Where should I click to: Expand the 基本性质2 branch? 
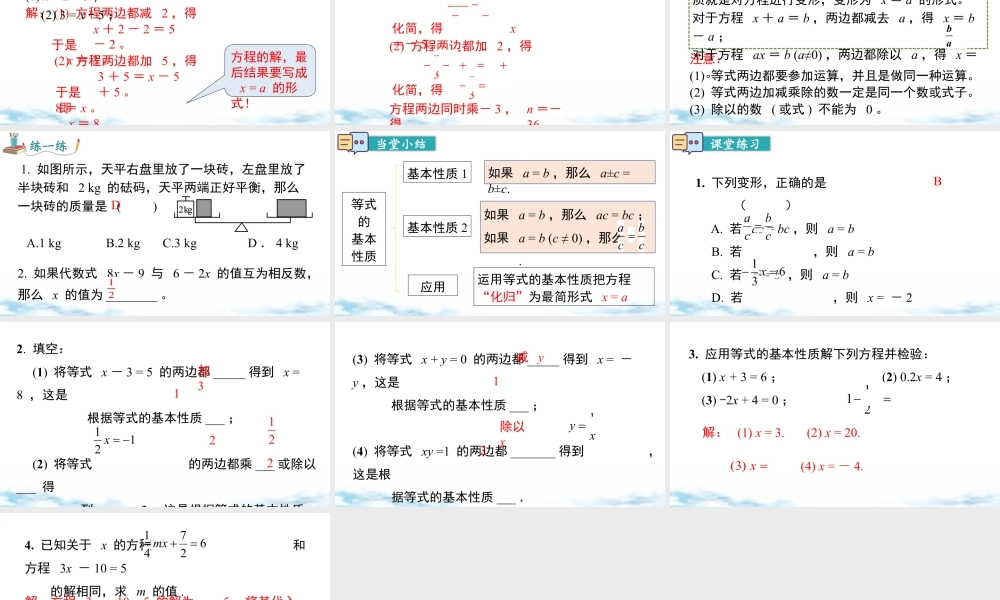coord(437,226)
